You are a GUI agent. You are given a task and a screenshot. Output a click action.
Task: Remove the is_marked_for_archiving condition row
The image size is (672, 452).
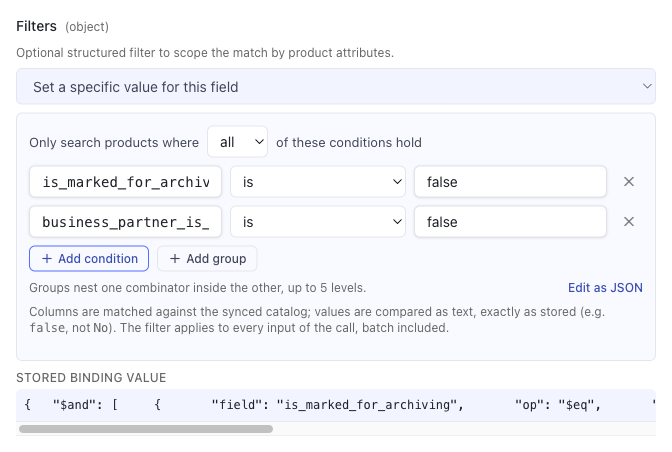(x=628, y=182)
